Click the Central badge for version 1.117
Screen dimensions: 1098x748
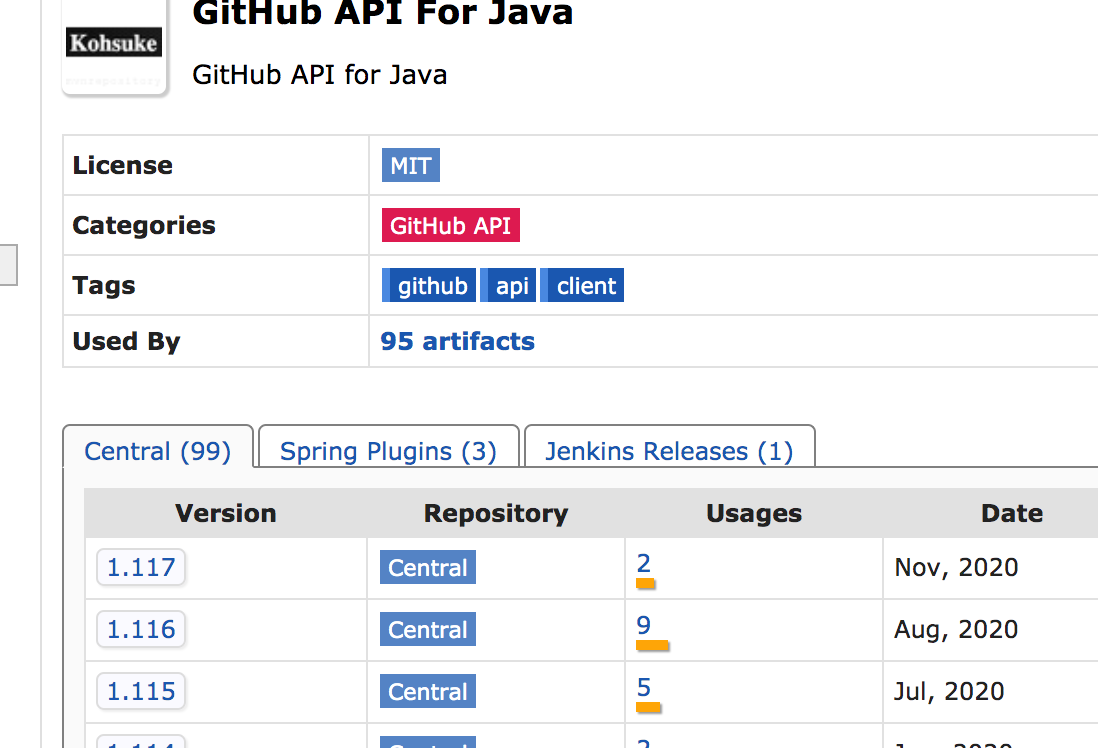(x=428, y=568)
